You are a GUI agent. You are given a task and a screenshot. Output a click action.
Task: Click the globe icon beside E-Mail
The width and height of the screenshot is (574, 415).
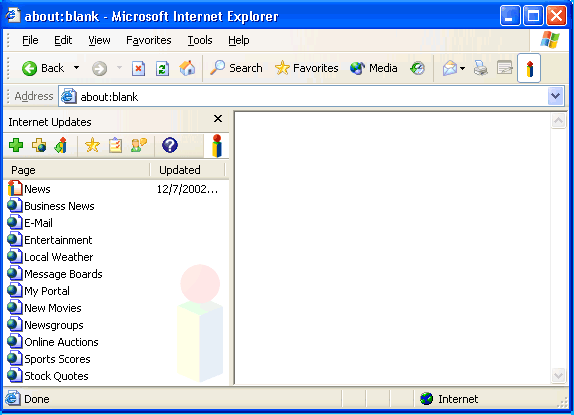click(15, 223)
